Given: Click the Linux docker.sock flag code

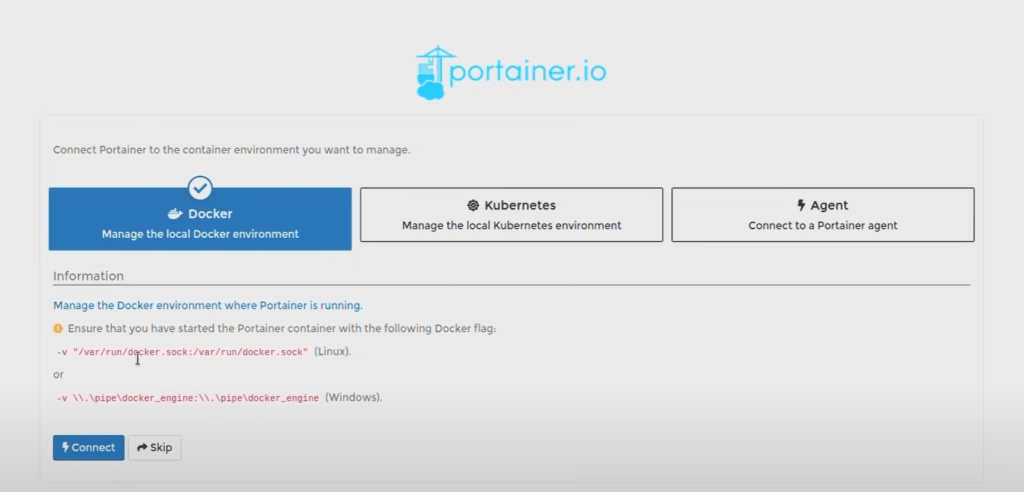Looking at the screenshot, I should click(x=182, y=352).
